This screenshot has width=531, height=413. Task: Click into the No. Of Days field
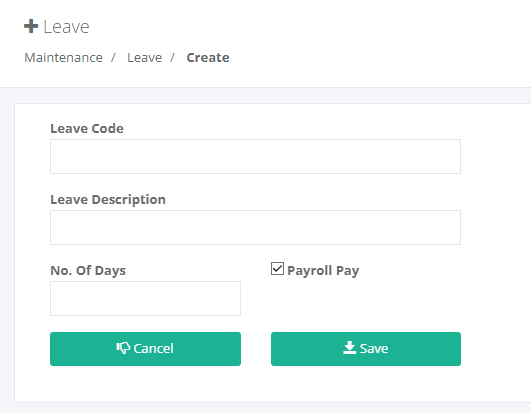[145, 299]
